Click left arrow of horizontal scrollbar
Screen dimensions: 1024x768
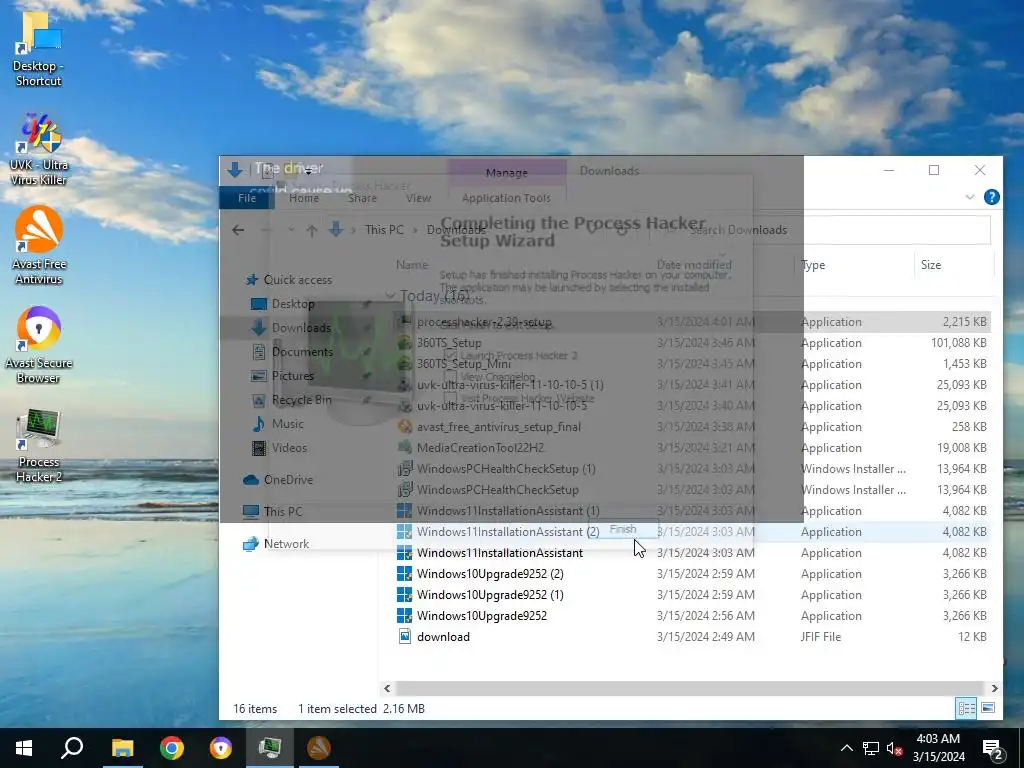[387, 688]
